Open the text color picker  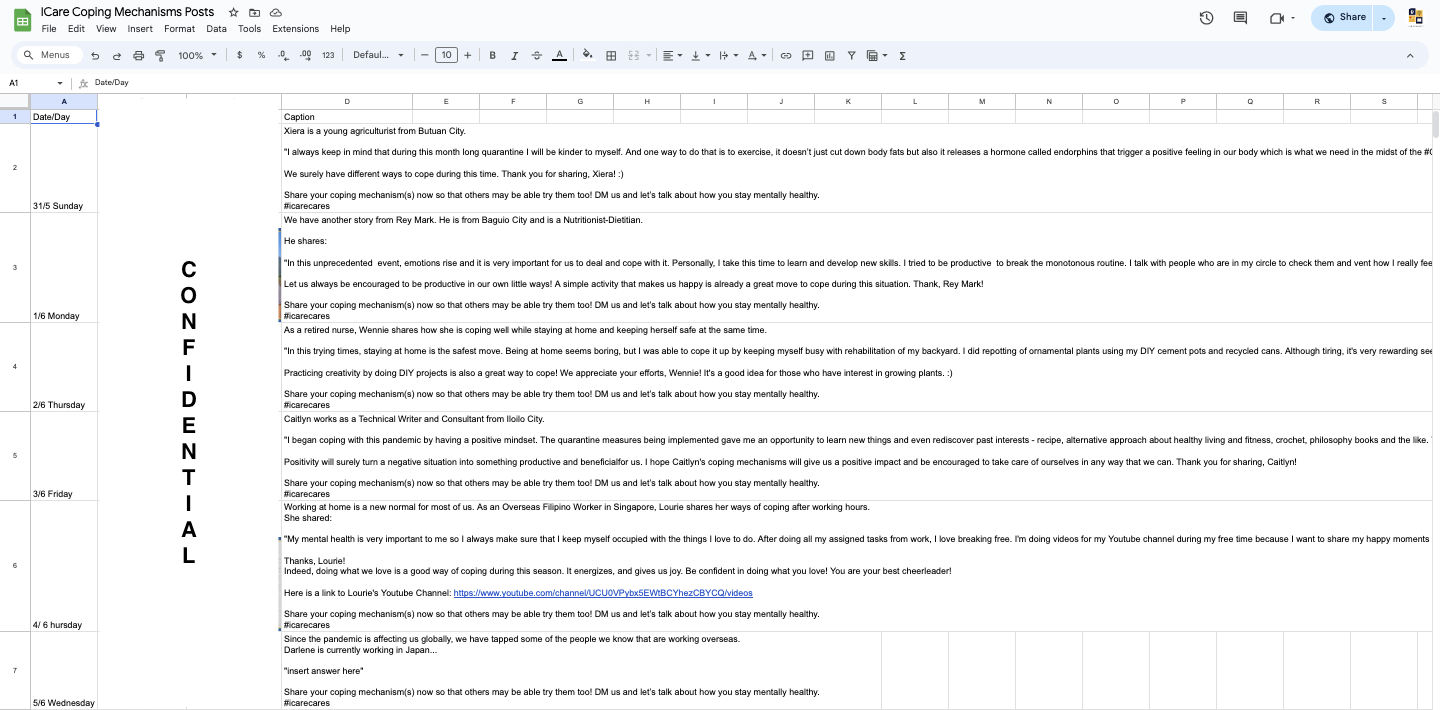559,56
